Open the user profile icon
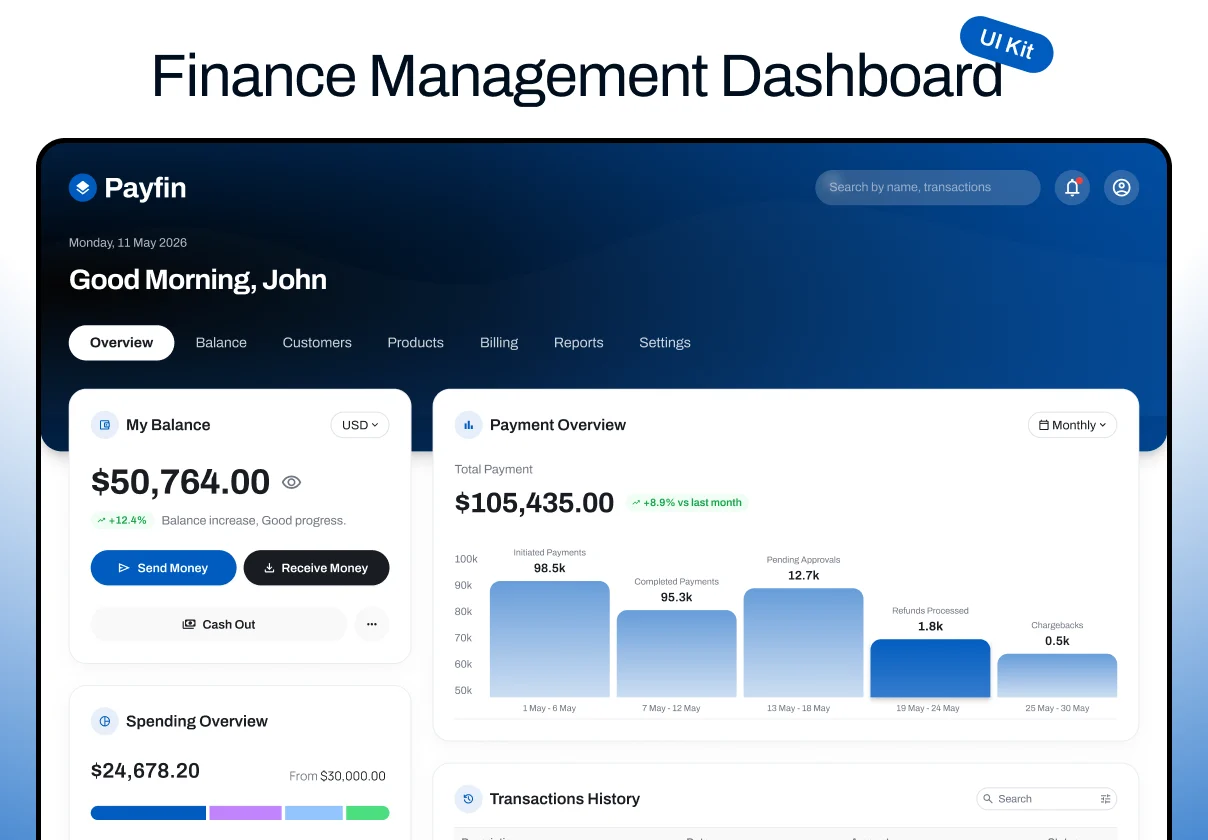The height and width of the screenshot is (840, 1208). click(x=1121, y=187)
